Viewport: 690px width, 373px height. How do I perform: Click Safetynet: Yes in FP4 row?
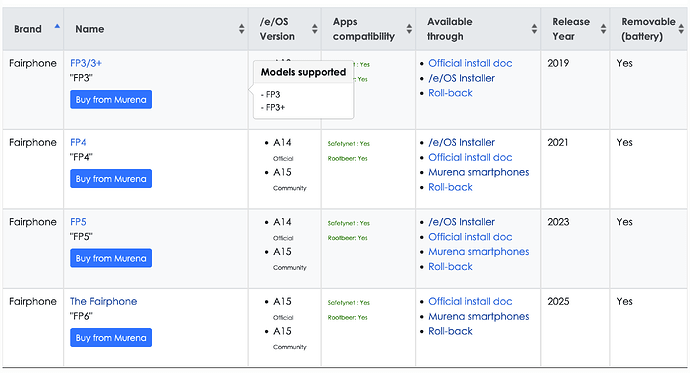(x=349, y=143)
